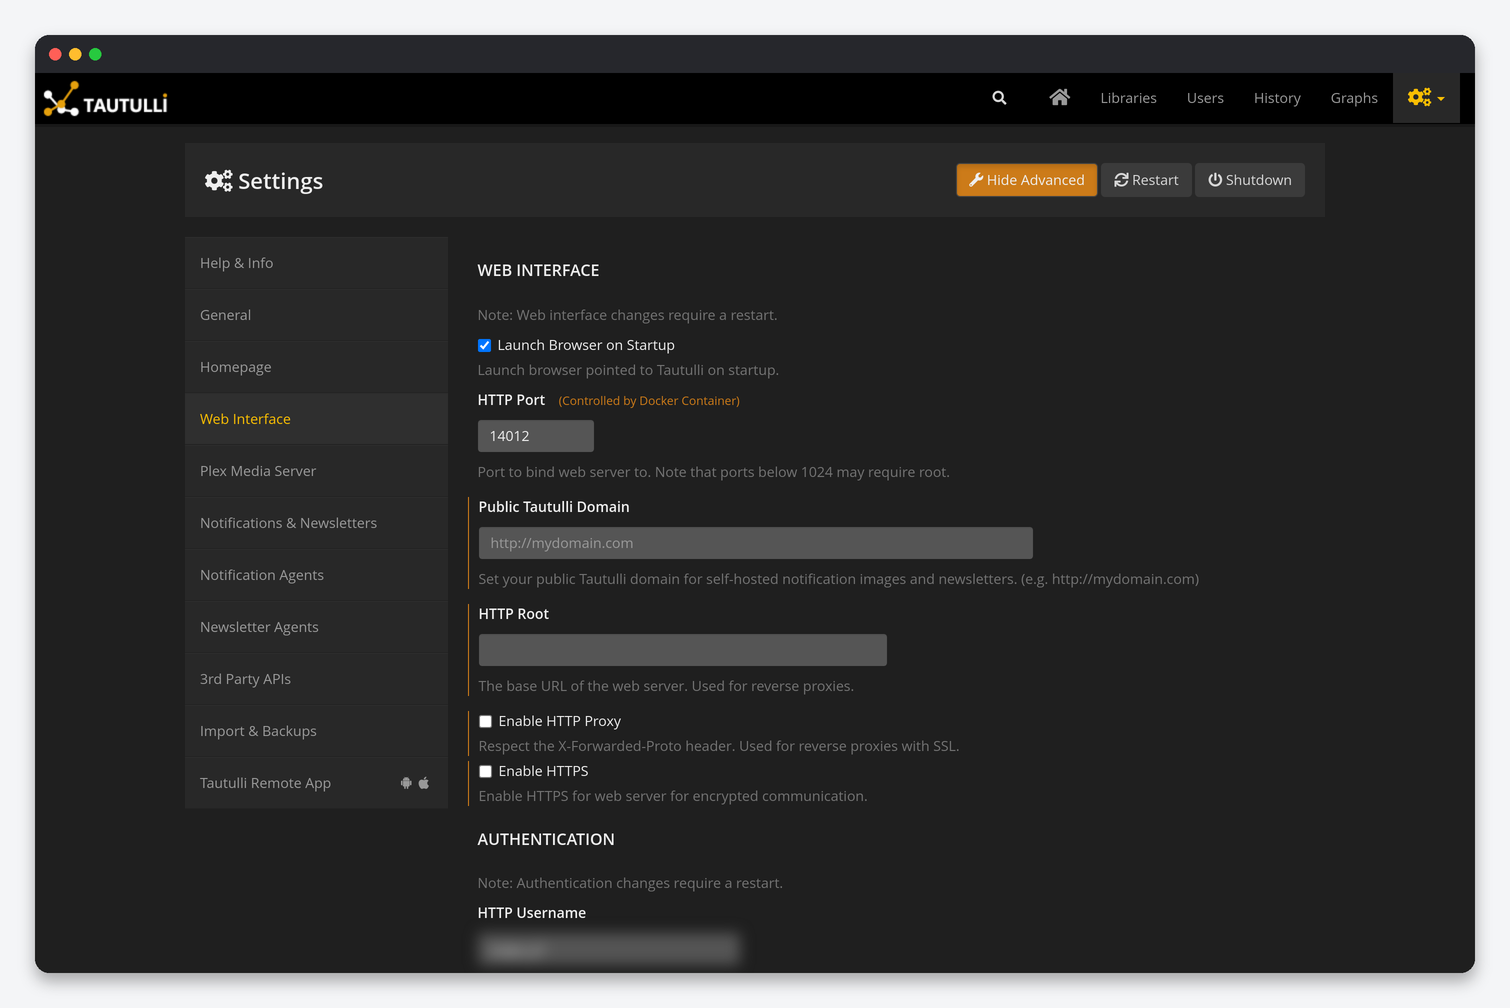Click the blurred HTTP Username field

point(610,948)
